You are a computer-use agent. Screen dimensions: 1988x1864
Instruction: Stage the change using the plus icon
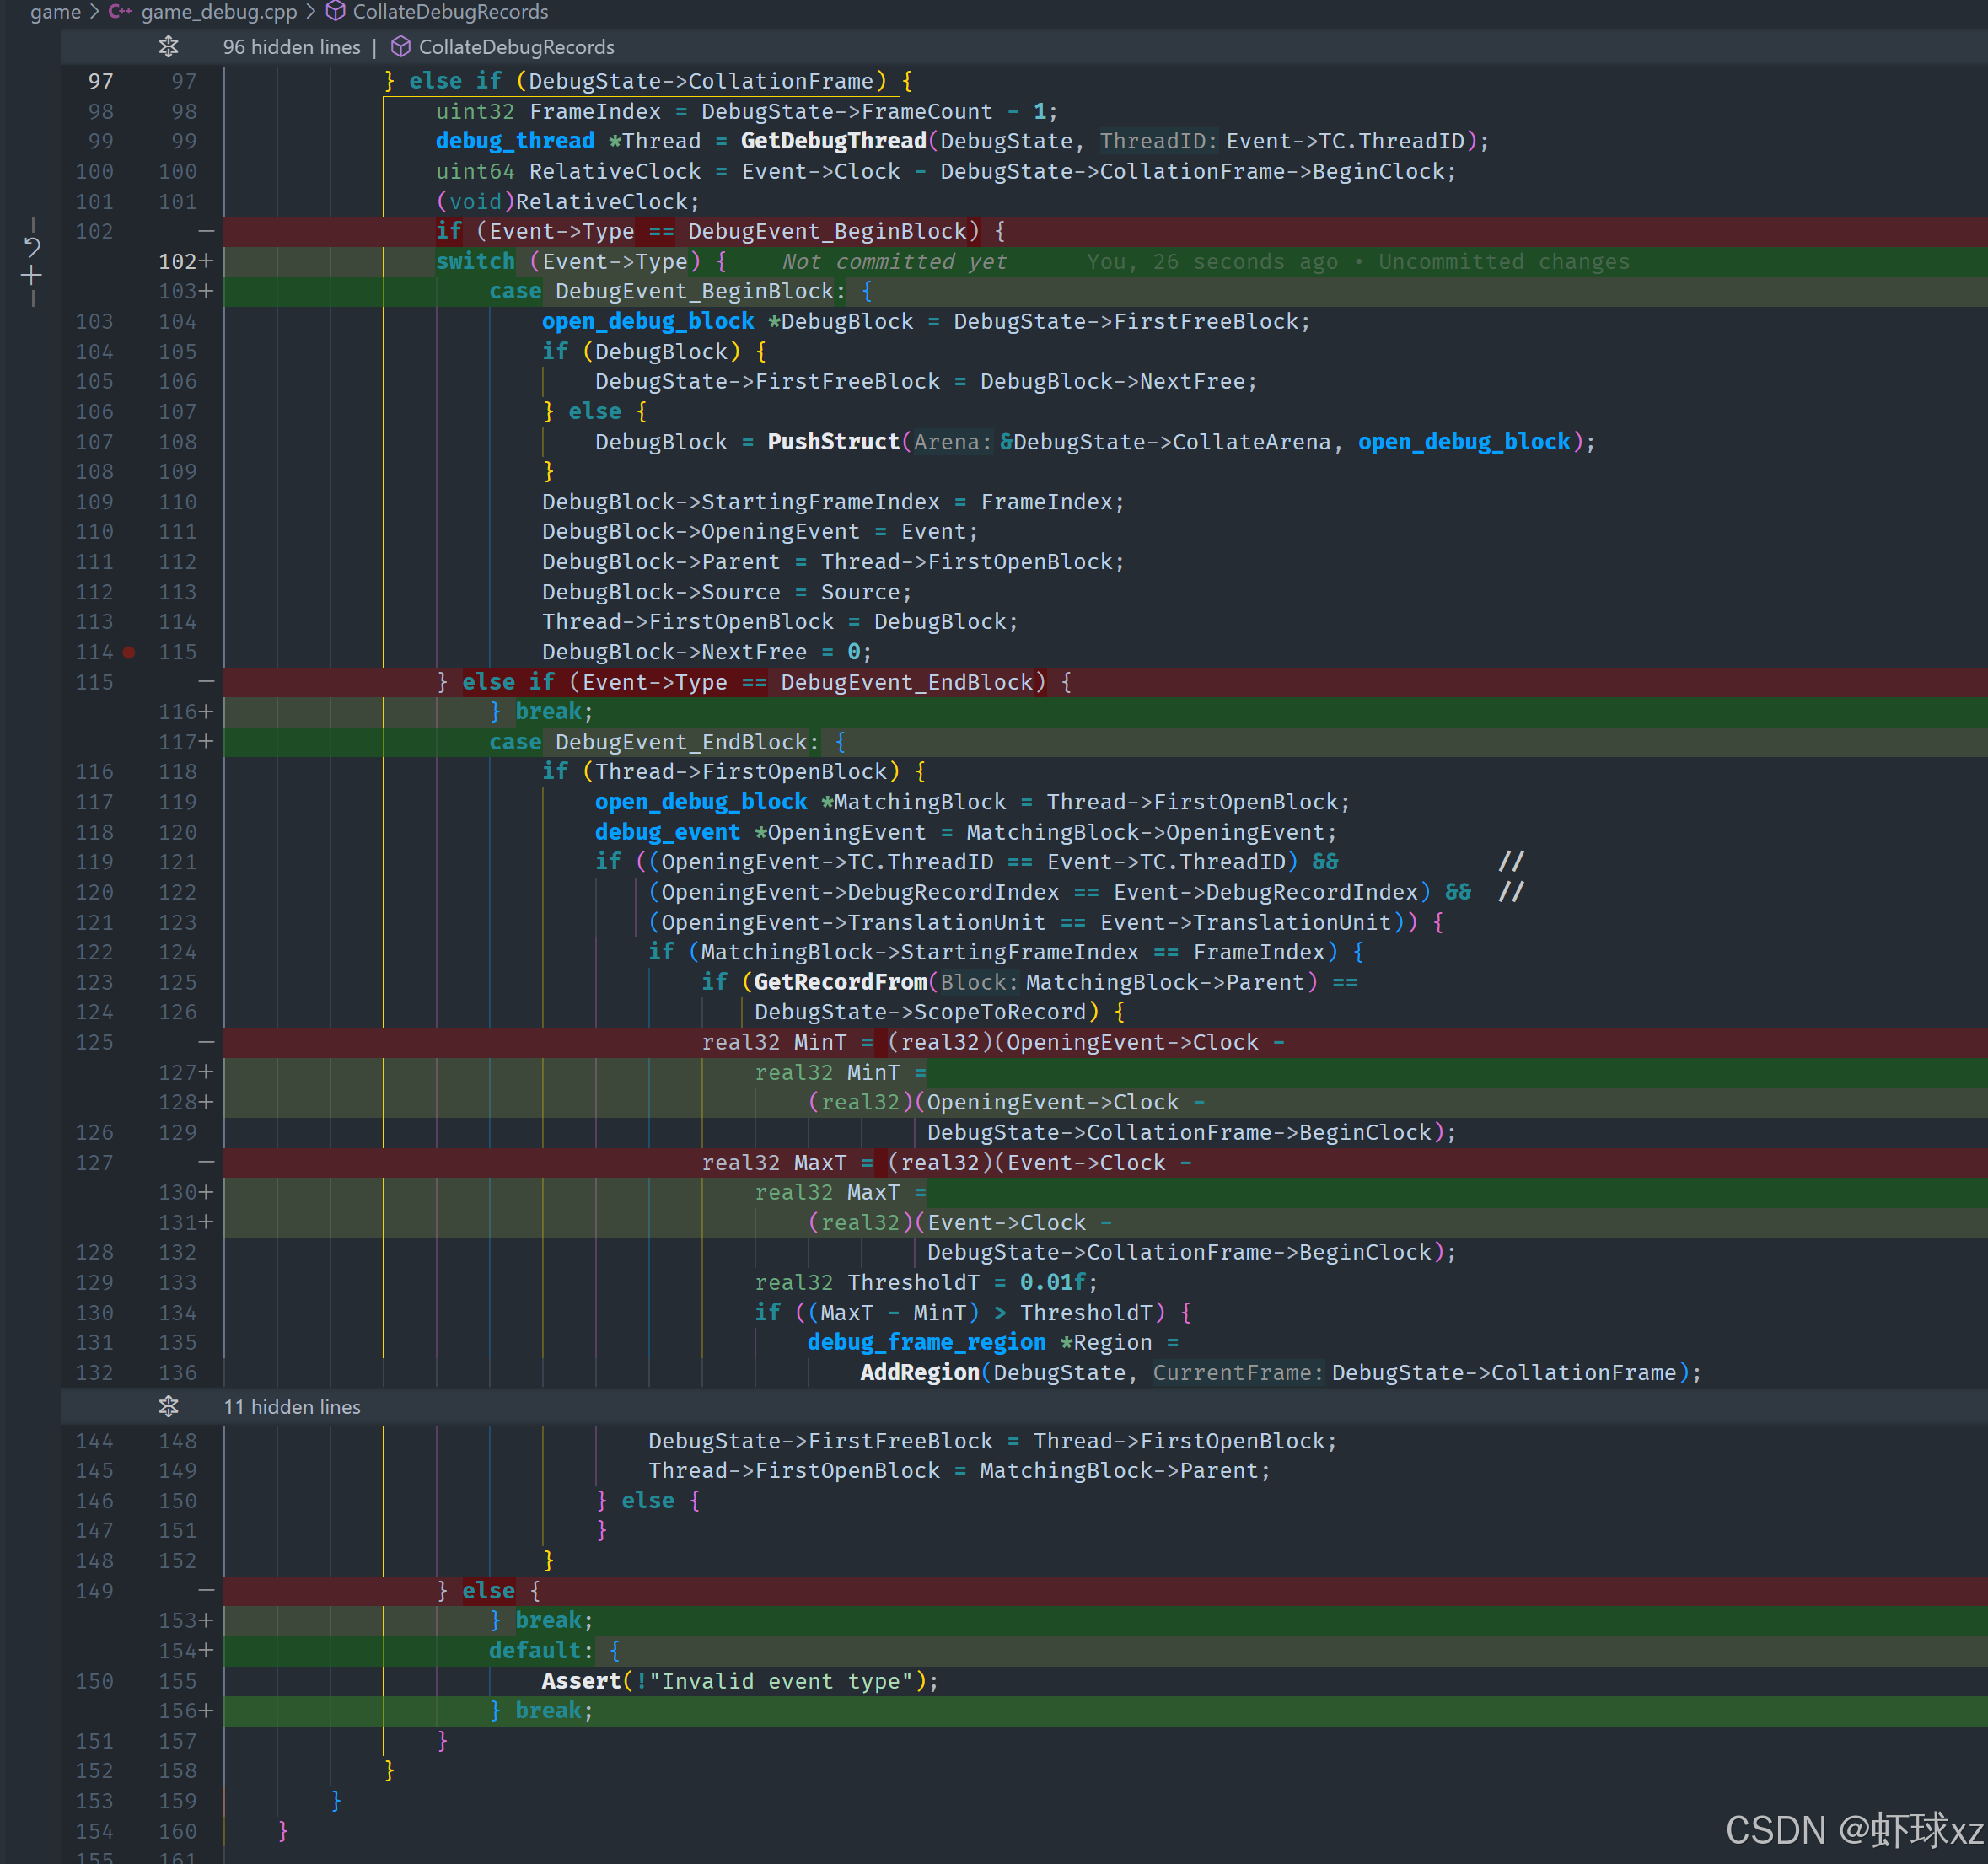(x=32, y=276)
